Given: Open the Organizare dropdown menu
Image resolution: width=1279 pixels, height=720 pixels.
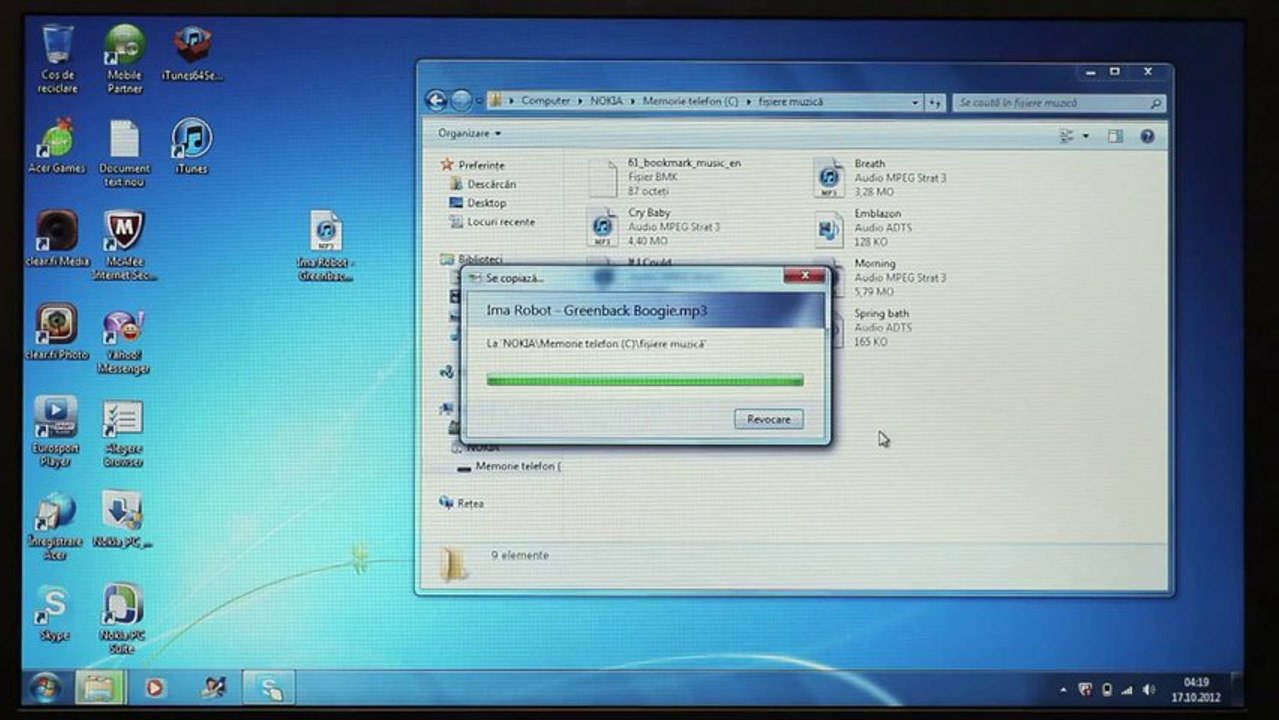Looking at the screenshot, I should [x=469, y=133].
